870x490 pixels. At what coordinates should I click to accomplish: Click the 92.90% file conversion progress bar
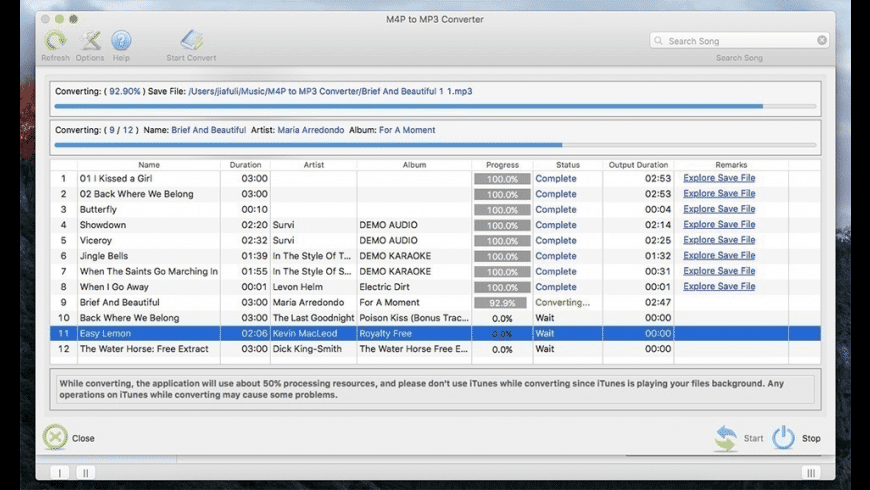(x=435, y=106)
